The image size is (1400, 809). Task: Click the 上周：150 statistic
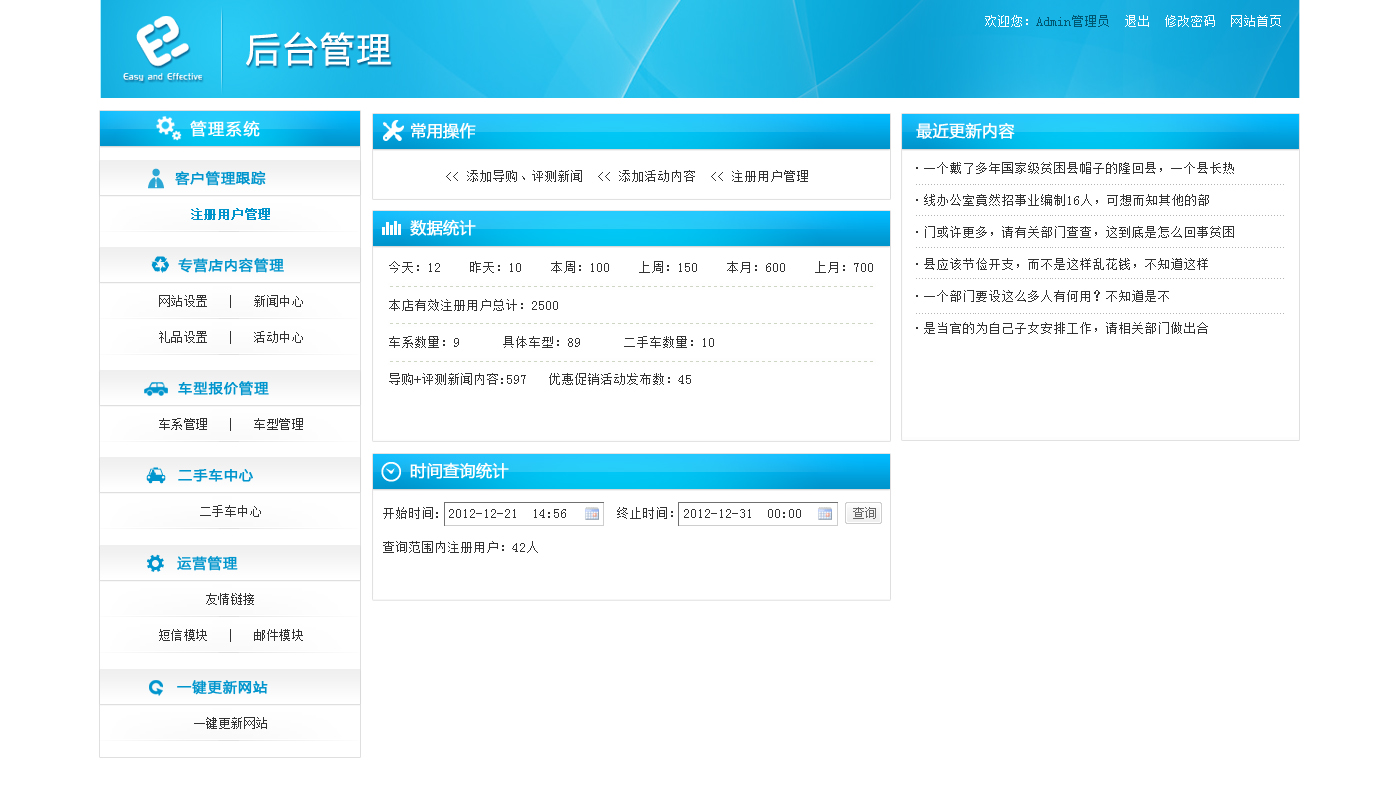pyautogui.click(x=668, y=268)
